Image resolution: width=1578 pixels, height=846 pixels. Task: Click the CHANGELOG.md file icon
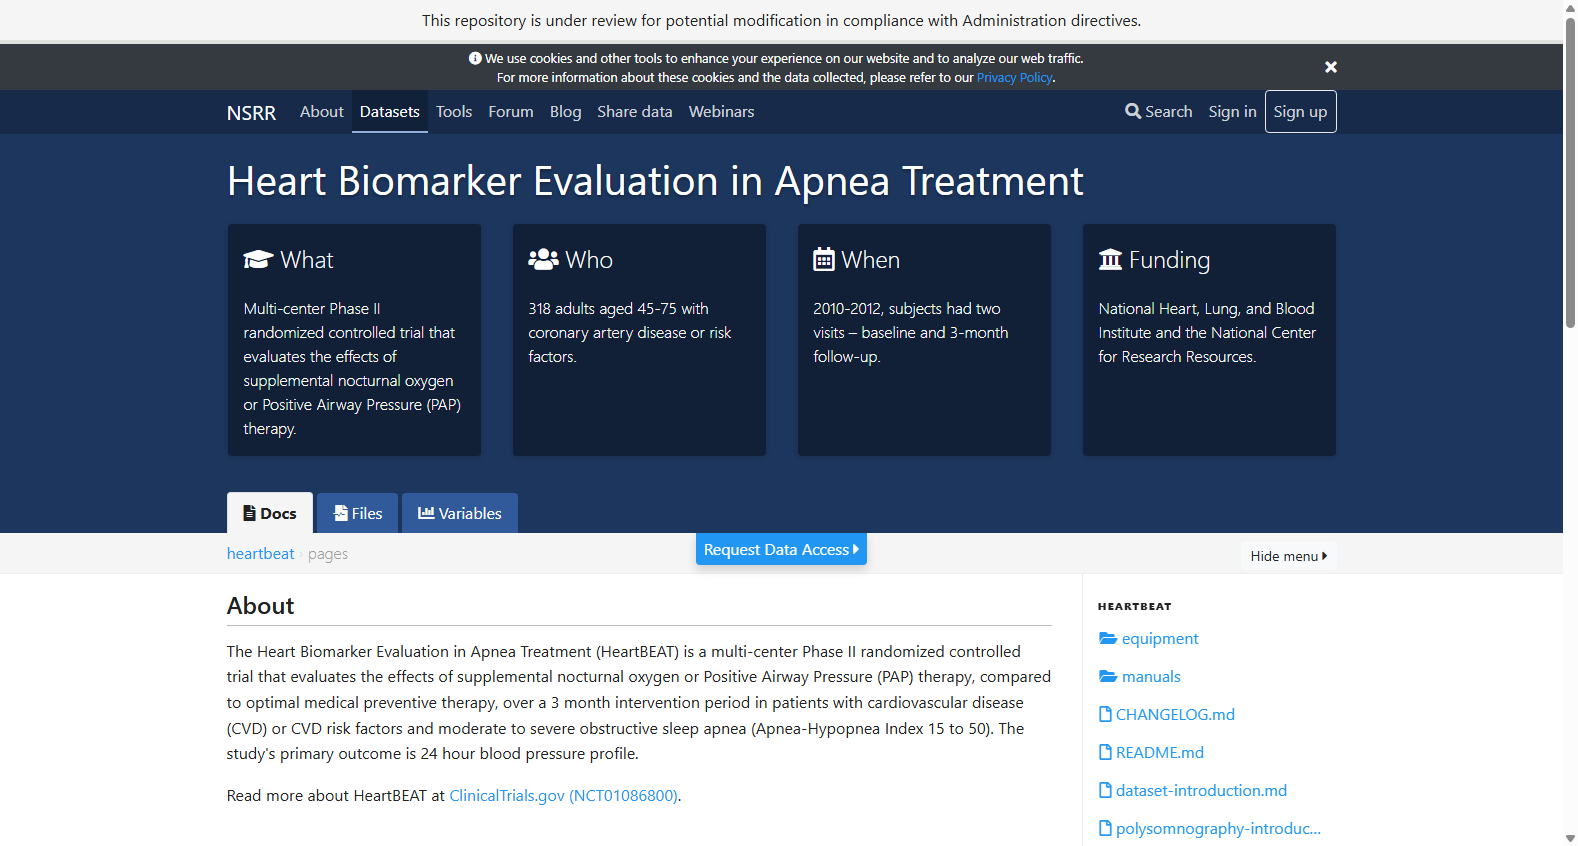pos(1105,714)
